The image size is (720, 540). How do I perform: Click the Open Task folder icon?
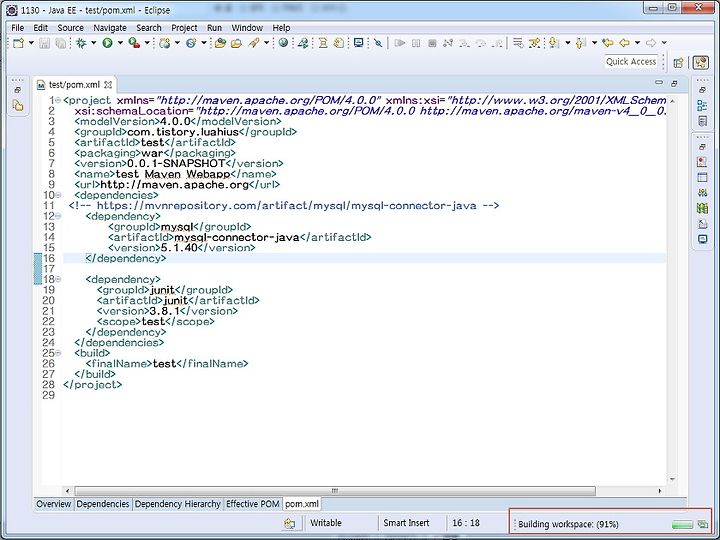point(236,43)
